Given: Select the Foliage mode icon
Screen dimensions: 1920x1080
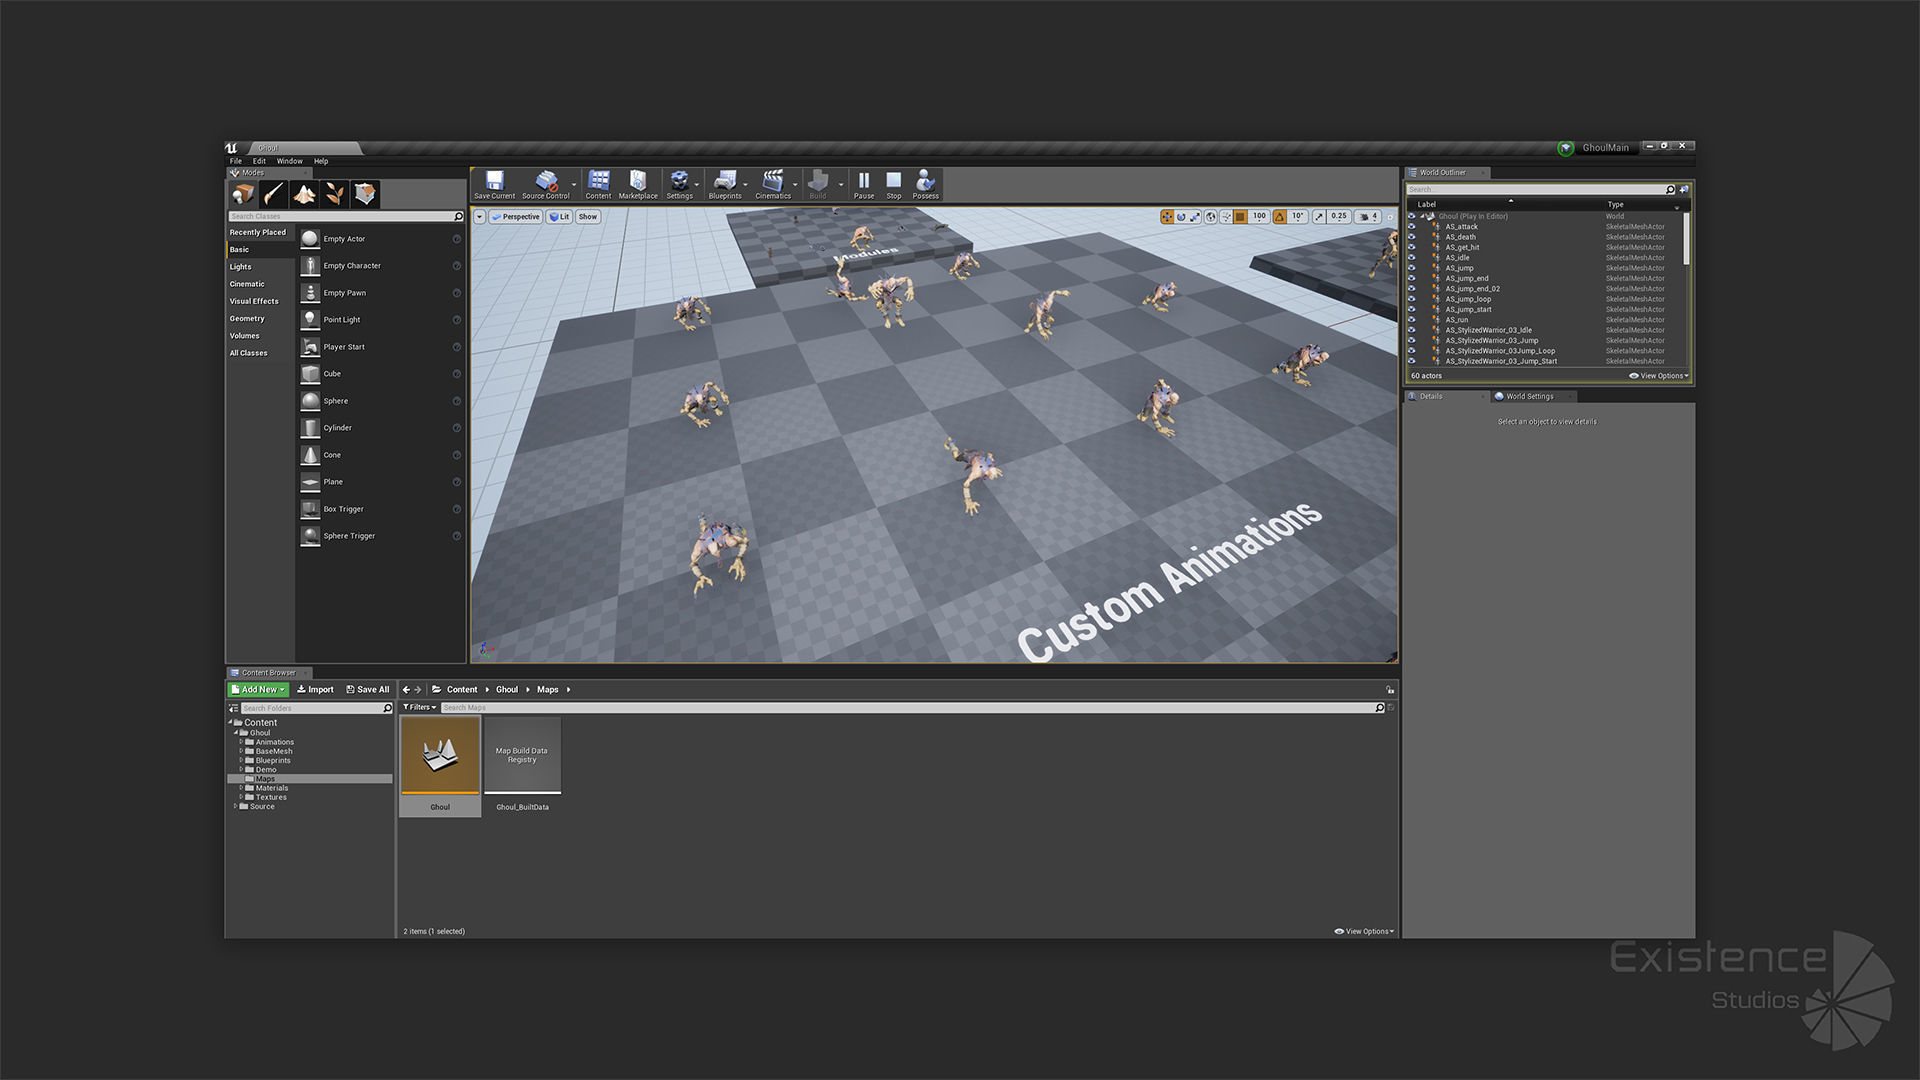Looking at the screenshot, I should pos(335,193).
